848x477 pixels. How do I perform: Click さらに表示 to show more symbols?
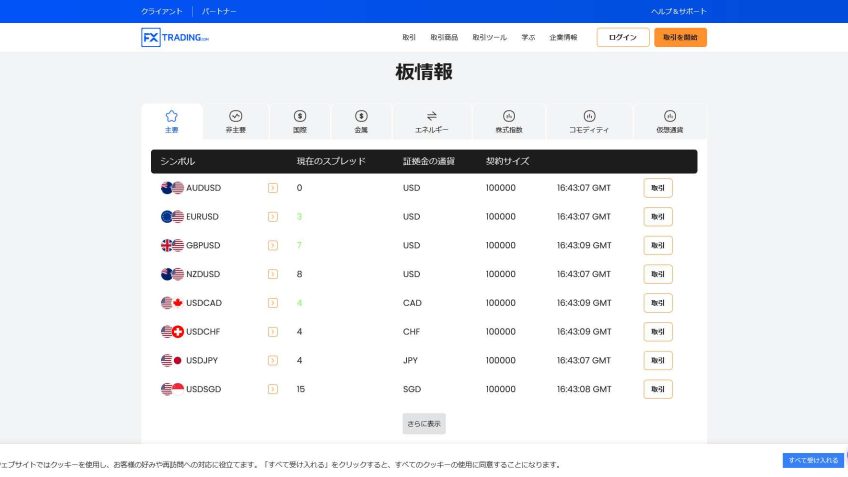(x=424, y=423)
